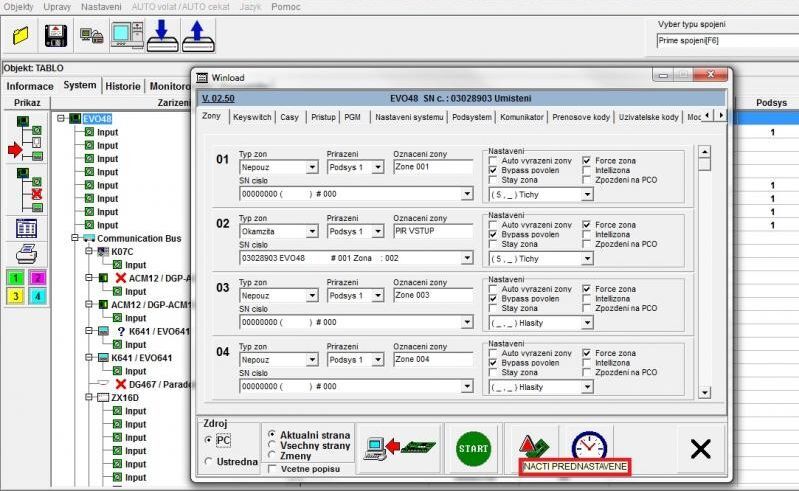The height and width of the screenshot is (491, 799).
Task: Click the panel-to-PC transfer icon
Action: pos(402,447)
